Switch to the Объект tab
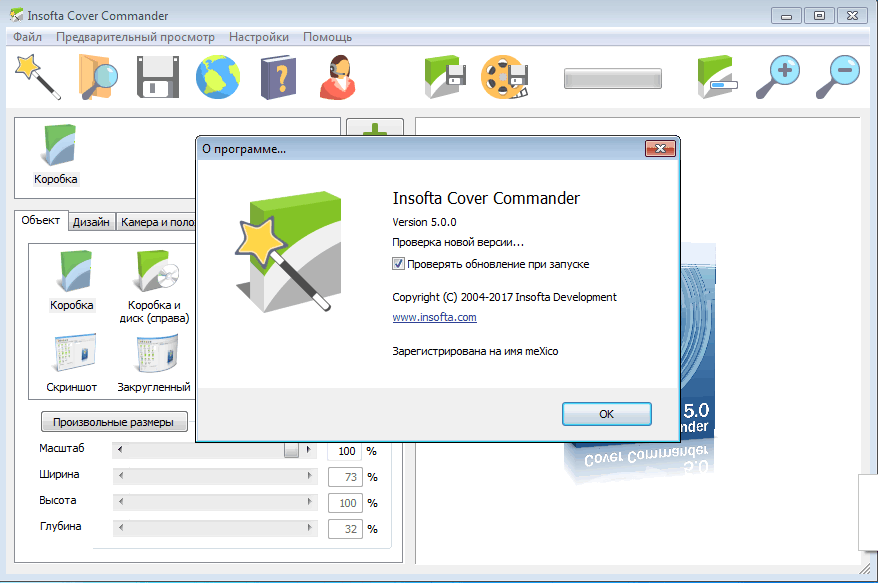Viewport: 878px width, 583px height. [x=41, y=220]
